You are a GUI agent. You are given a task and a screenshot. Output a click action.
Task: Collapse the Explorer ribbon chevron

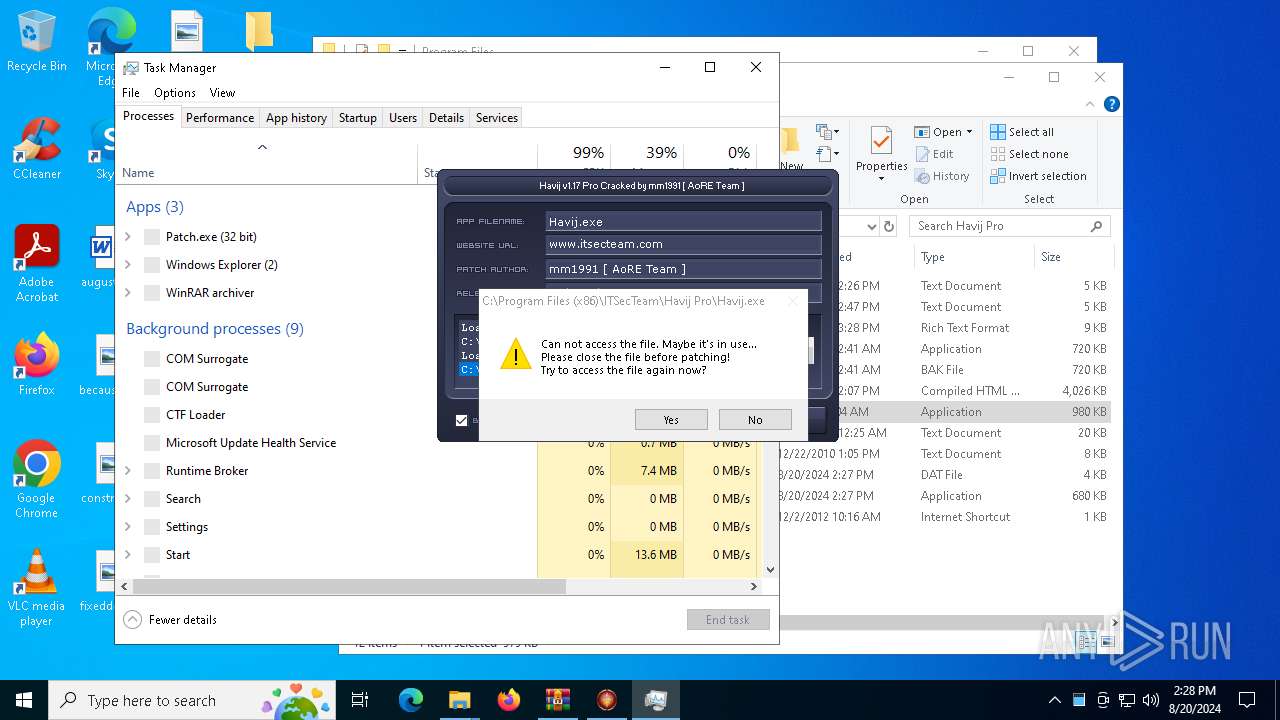click(x=1091, y=104)
